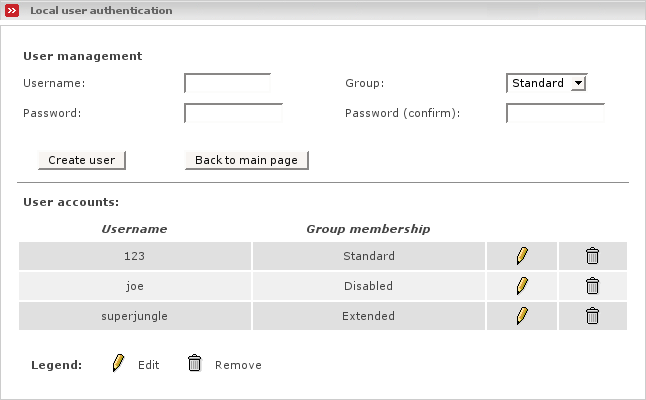The height and width of the screenshot is (400, 646).
Task: Remove superjungle account via trash icon
Action: pos(592,316)
